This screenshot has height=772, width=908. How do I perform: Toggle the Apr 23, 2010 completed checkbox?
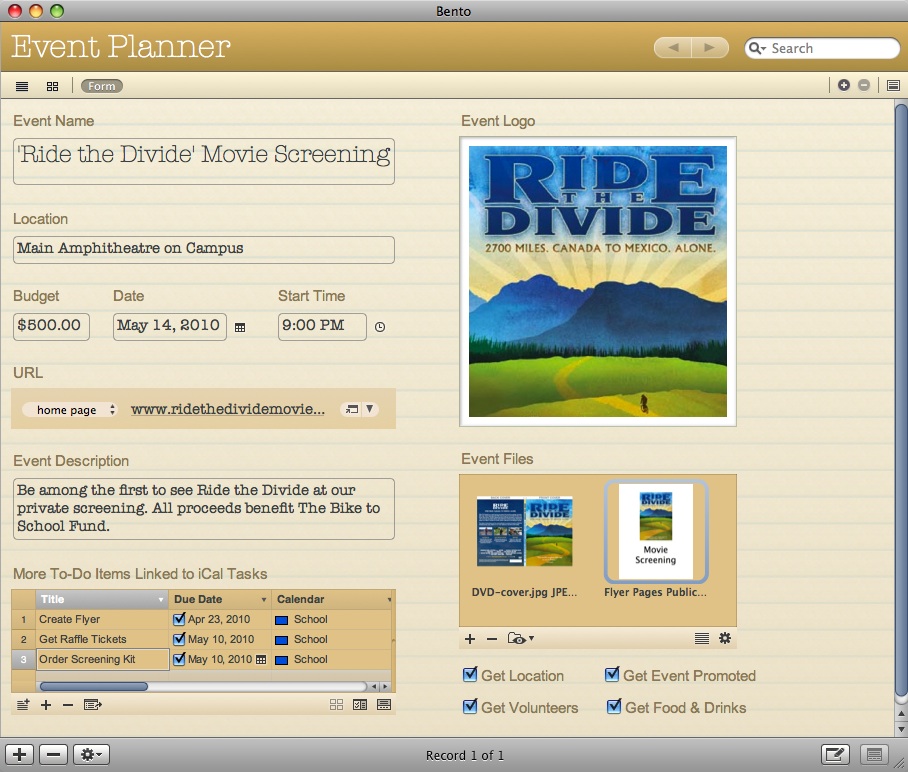pyautogui.click(x=179, y=619)
